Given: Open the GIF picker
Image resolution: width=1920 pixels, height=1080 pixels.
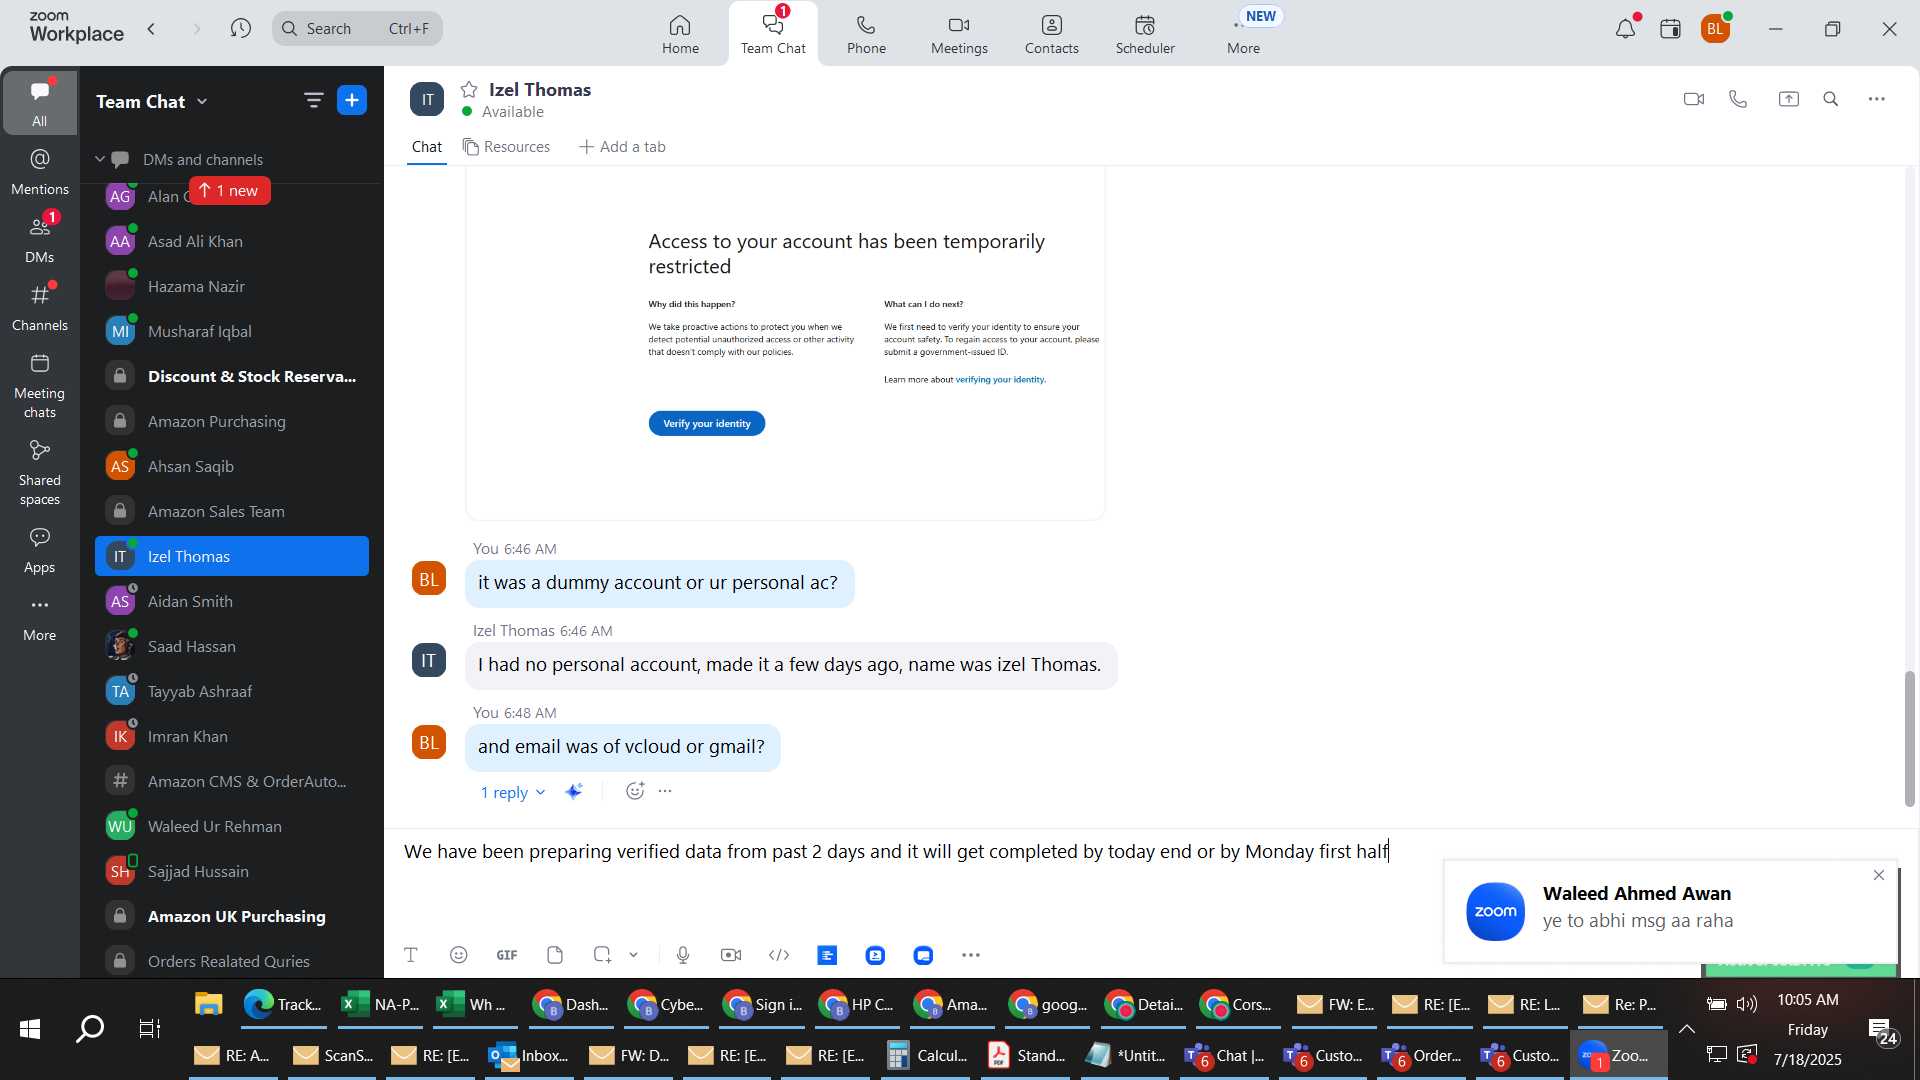Looking at the screenshot, I should tap(507, 955).
